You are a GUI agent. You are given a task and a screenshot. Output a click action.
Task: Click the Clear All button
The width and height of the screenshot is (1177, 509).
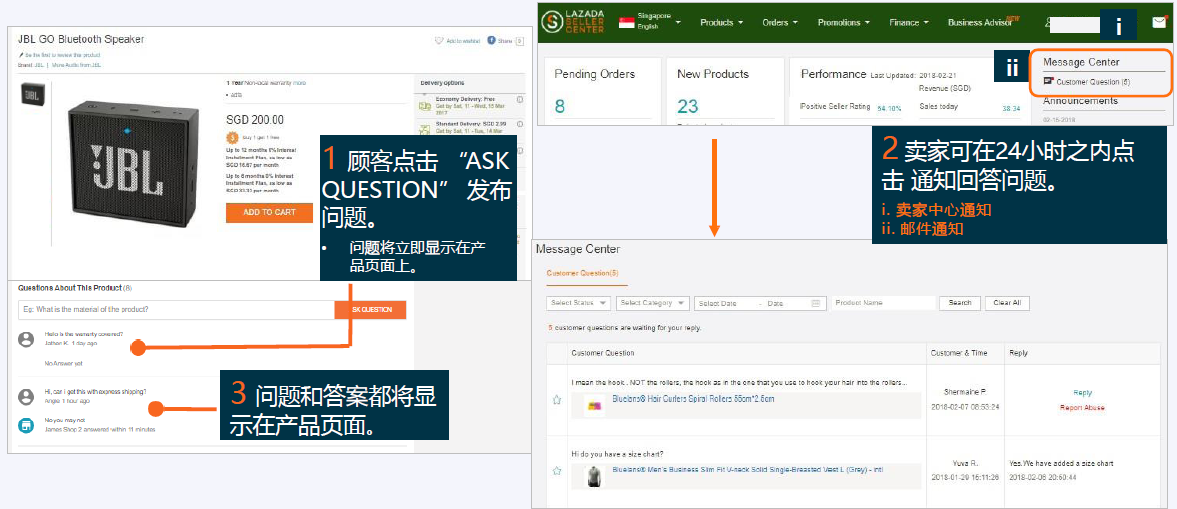(1007, 303)
